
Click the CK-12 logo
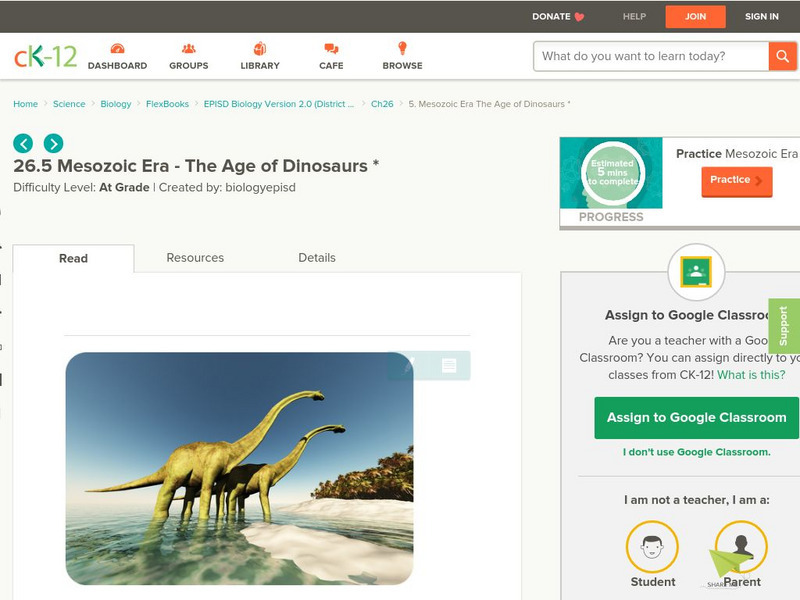[45, 56]
